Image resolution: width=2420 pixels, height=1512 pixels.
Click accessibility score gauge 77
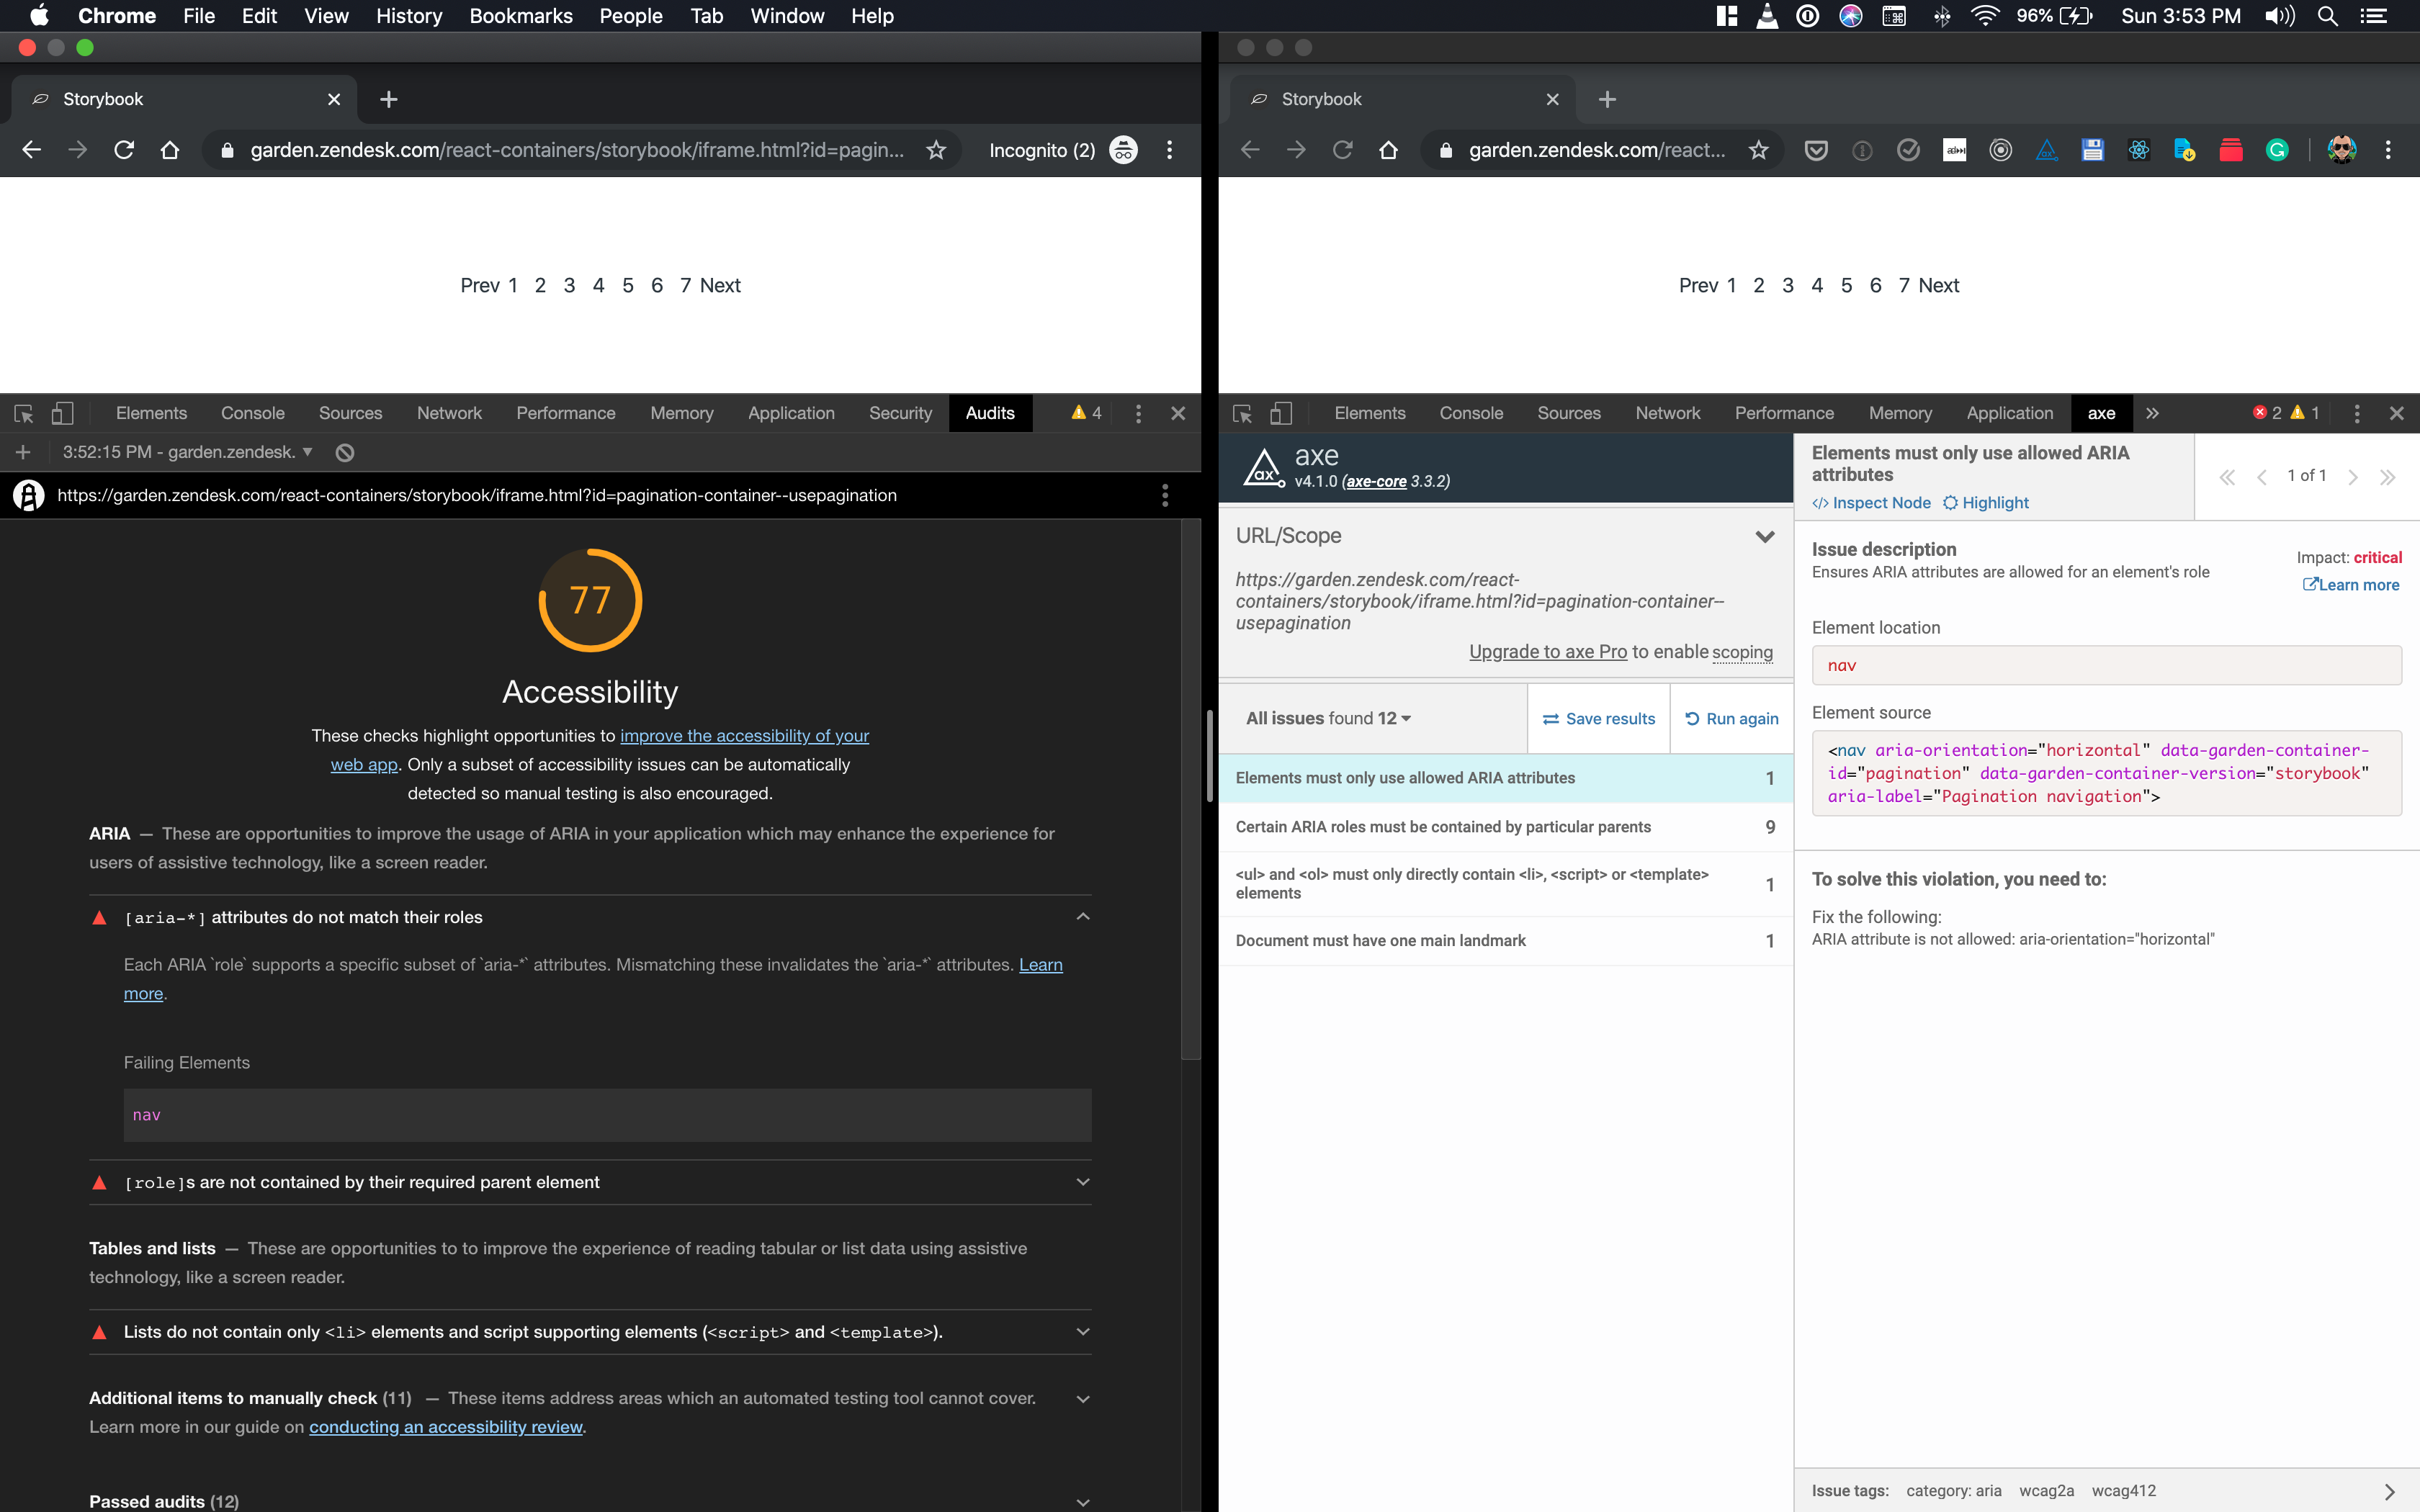pyautogui.click(x=590, y=600)
